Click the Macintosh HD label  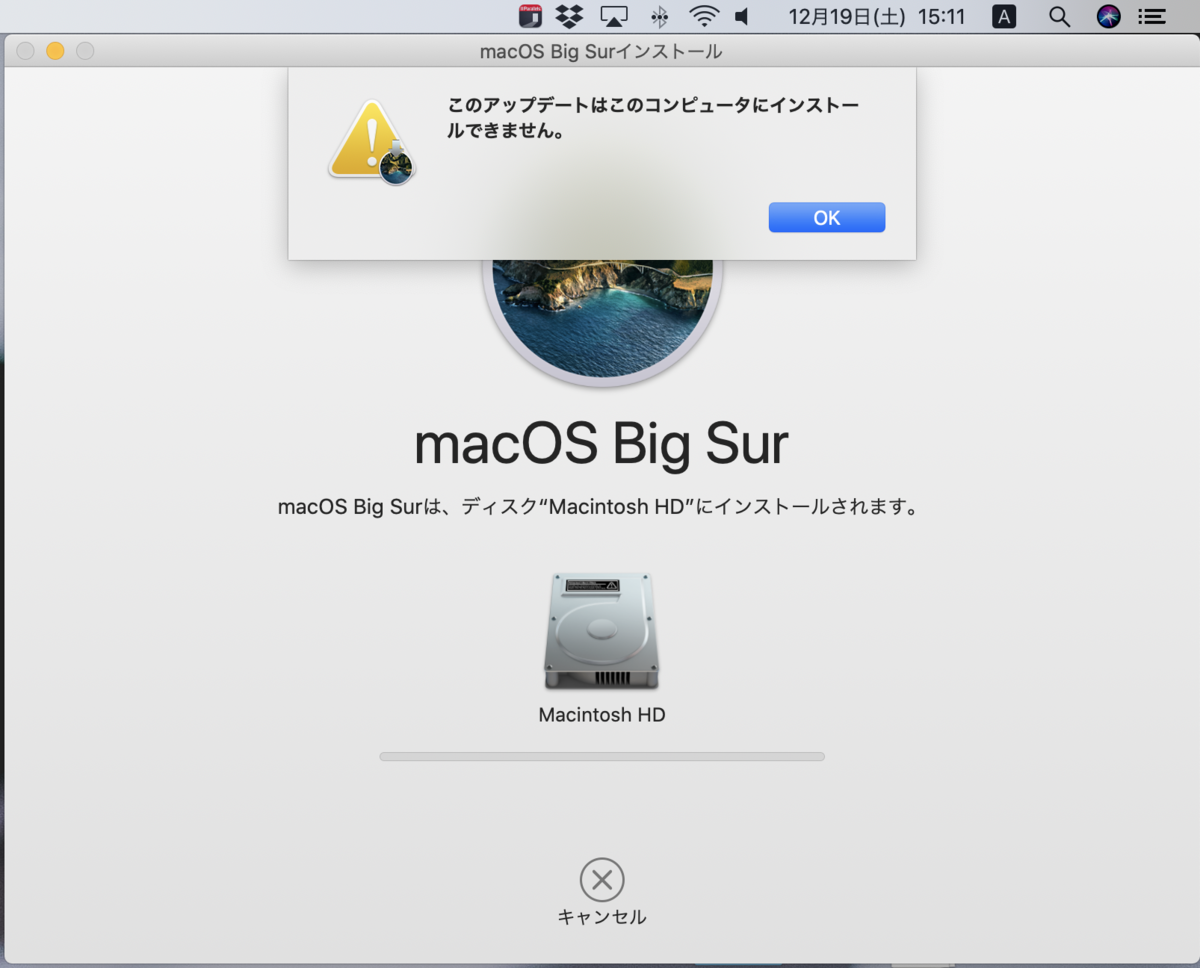[x=602, y=715]
